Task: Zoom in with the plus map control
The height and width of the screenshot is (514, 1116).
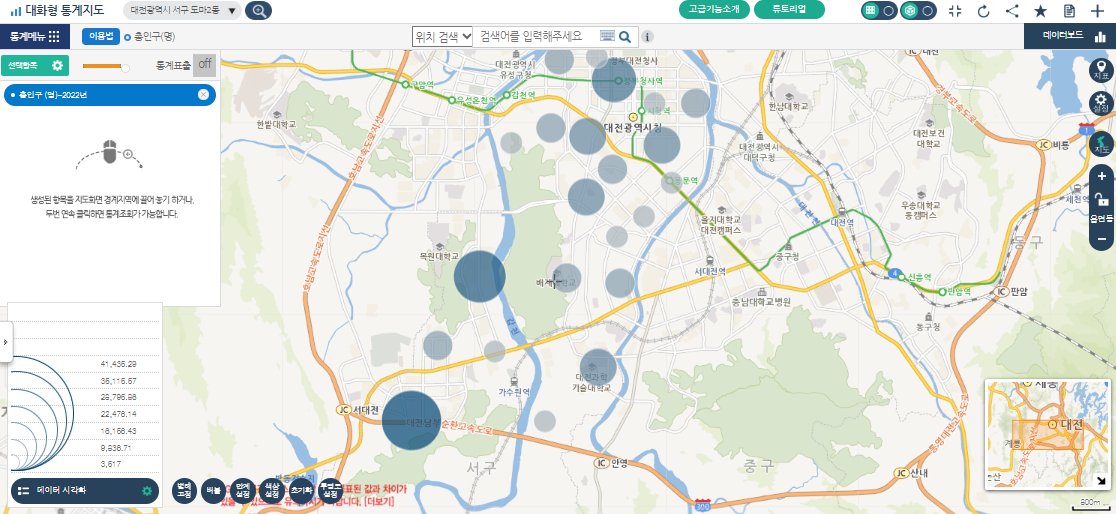Action: pyautogui.click(x=1101, y=175)
